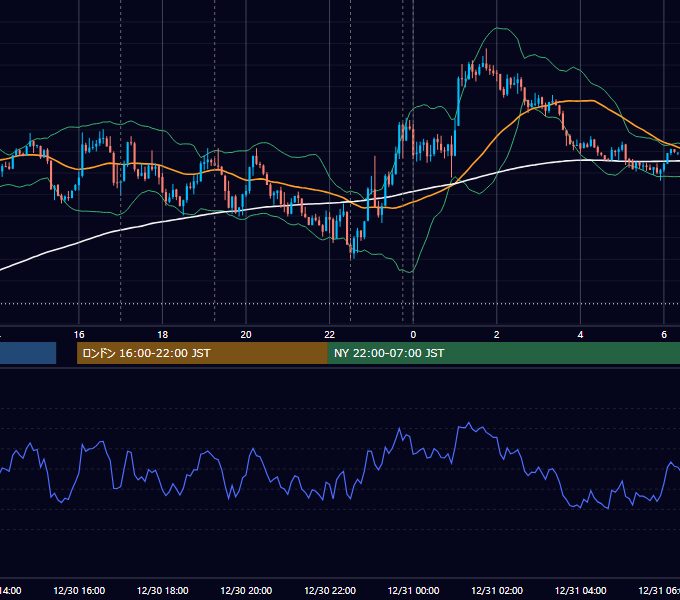This screenshot has height=600, width=680.
Task: Click the 20 hour label on upper axis
Action: (x=246, y=335)
